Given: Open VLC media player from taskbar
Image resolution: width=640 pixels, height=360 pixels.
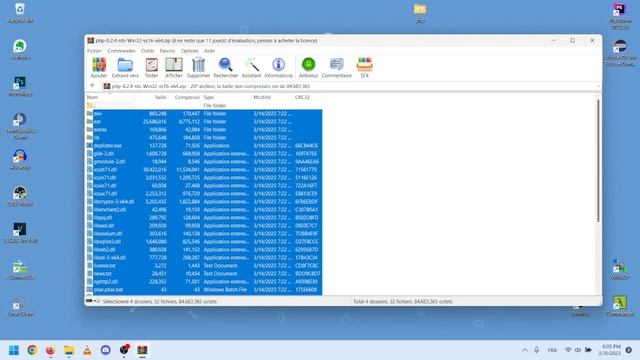Looking at the screenshot, I should [87, 350].
